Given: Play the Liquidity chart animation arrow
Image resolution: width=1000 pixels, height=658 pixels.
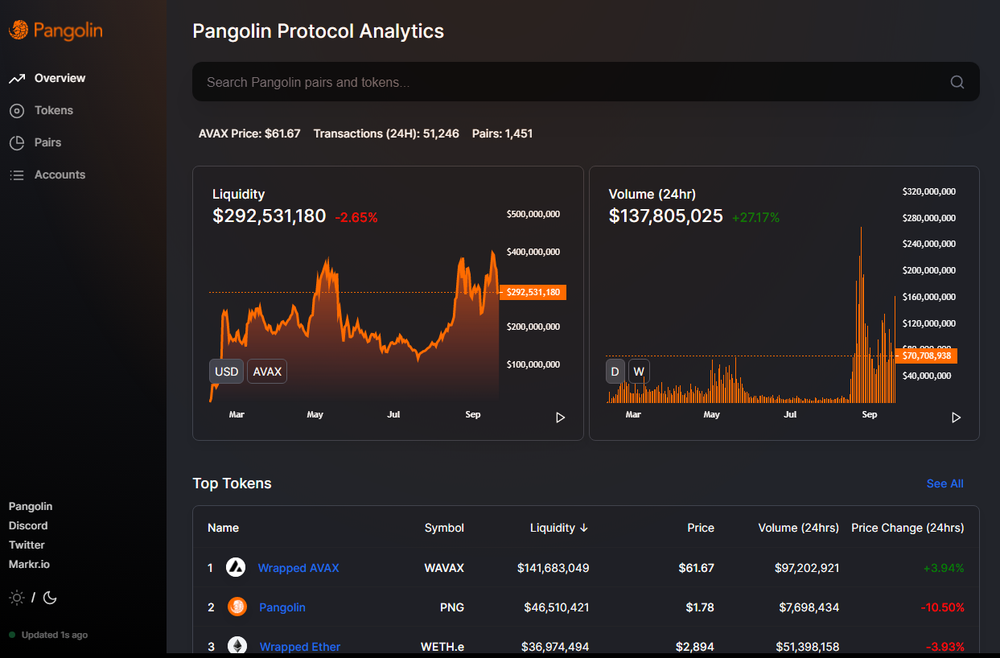Looking at the screenshot, I should click(x=561, y=417).
